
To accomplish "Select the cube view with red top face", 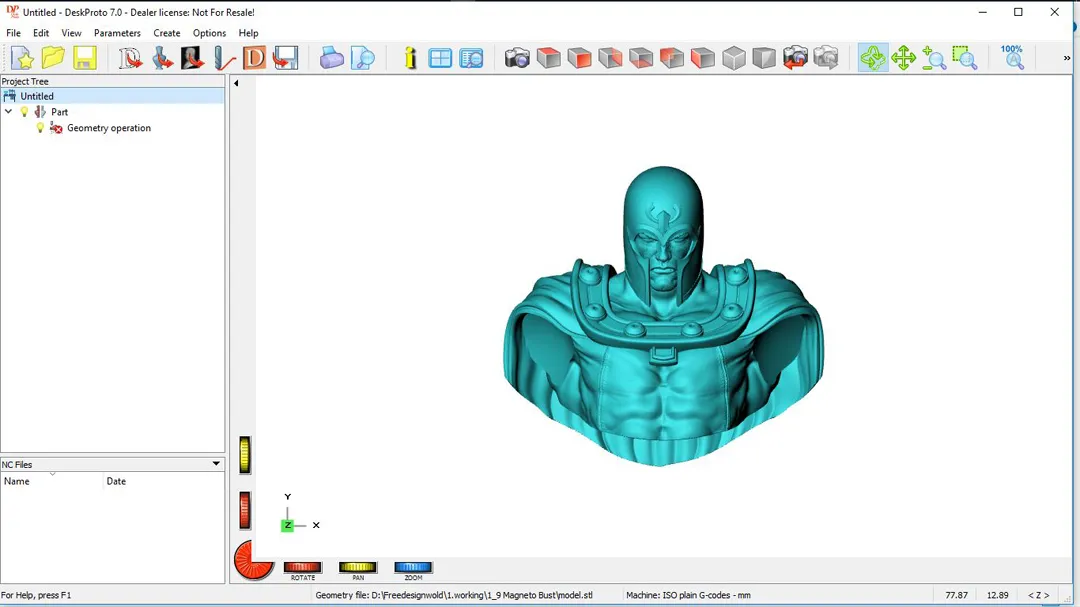I will (x=548, y=58).
